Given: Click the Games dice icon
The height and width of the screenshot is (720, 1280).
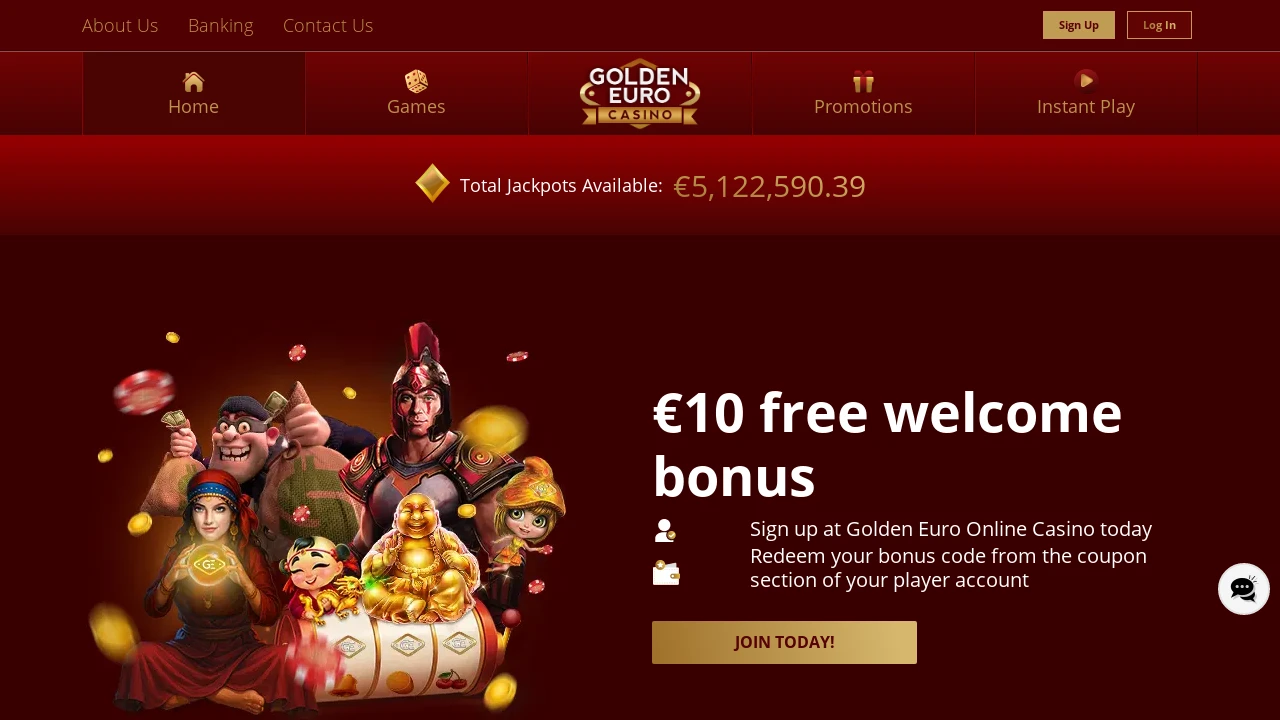Looking at the screenshot, I should pyautogui.click(x=416, y=81).
